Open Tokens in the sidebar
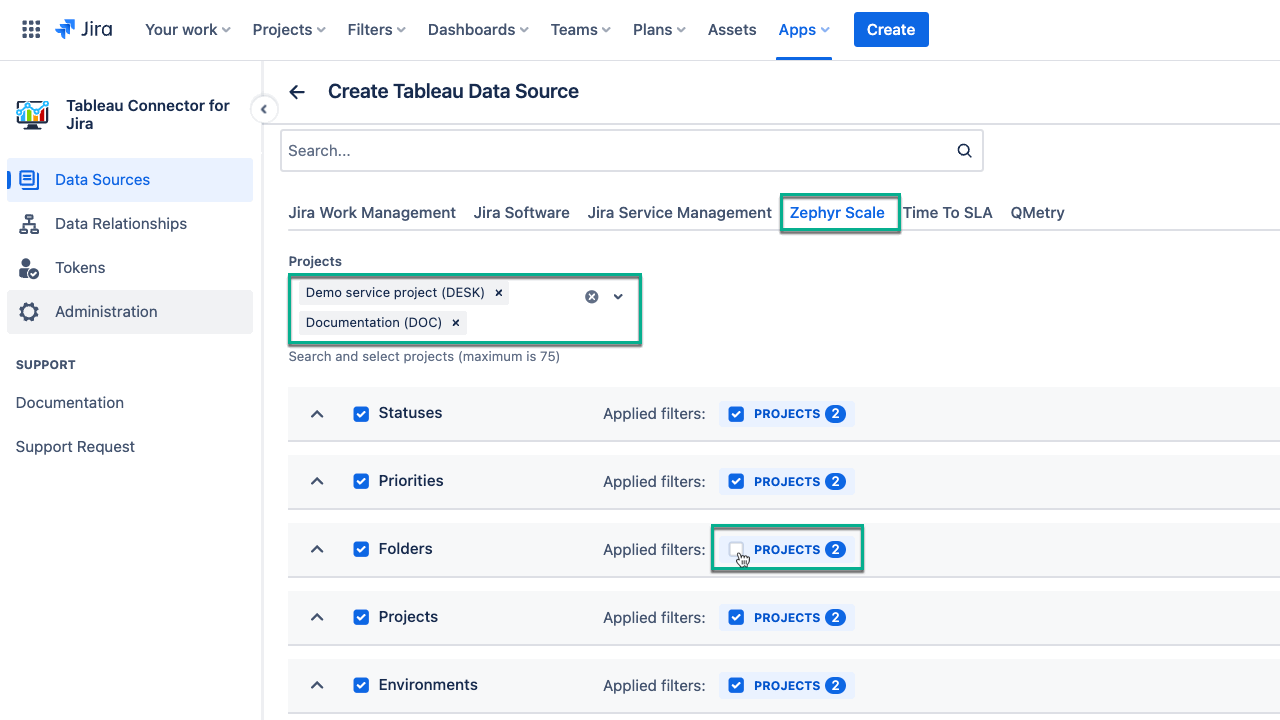 point(80,268)
